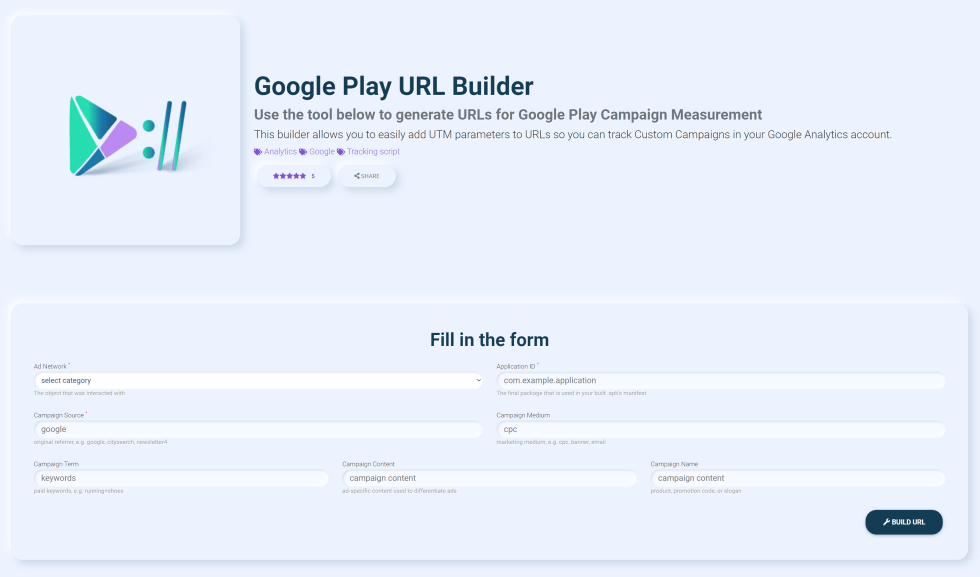
Task: Open the Tracking script tag link
Action: click(x=373, y=152)
